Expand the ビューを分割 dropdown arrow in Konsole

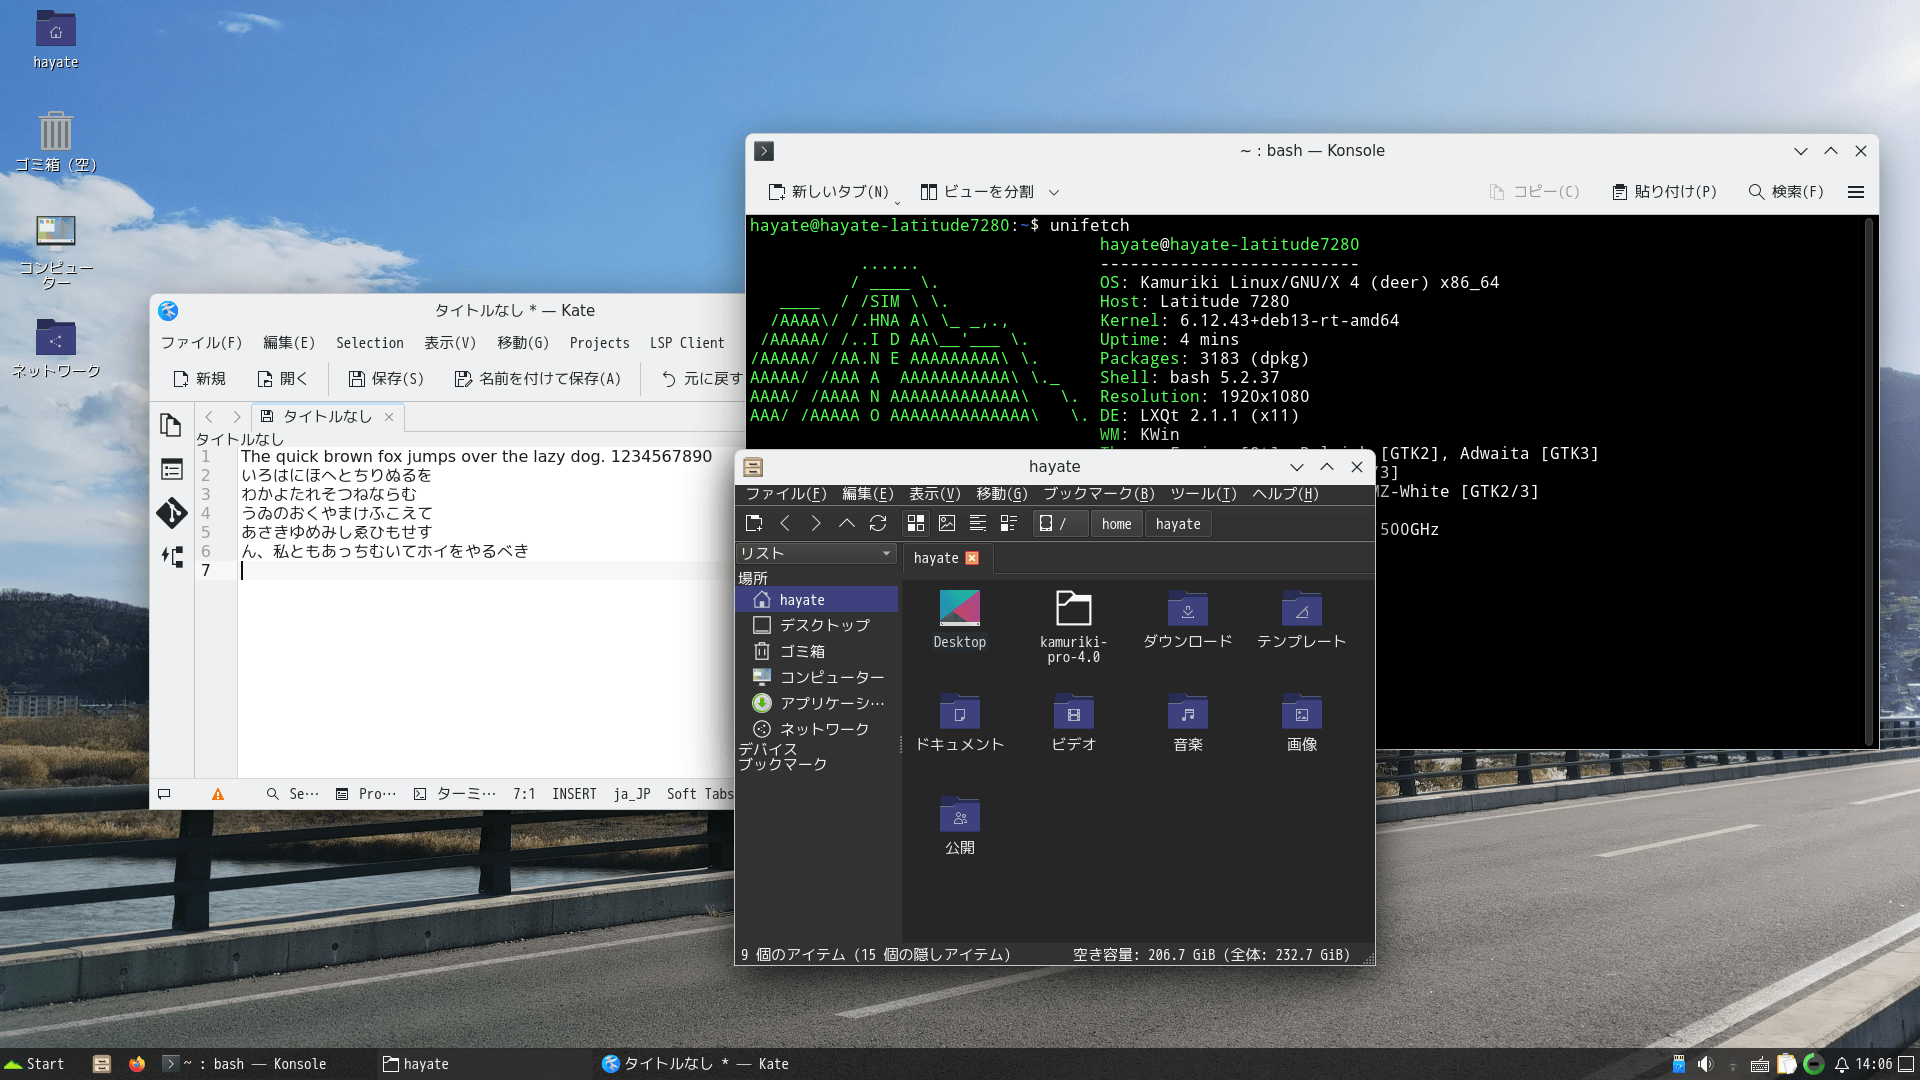click(x=1054, y=192)
